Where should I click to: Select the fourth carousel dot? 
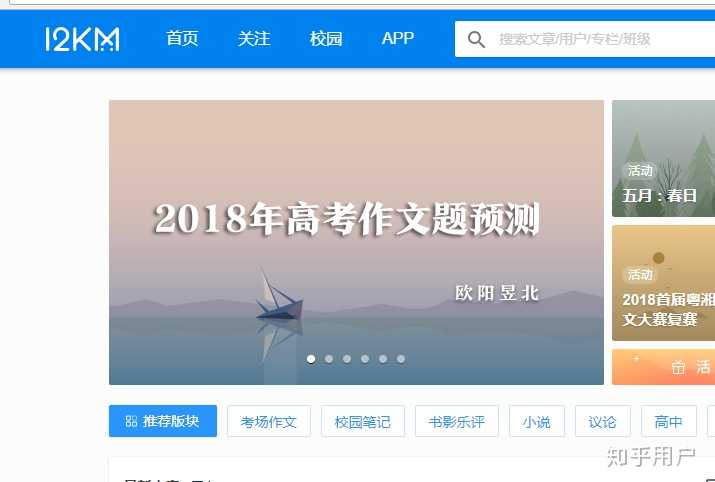tap(365, 359)
